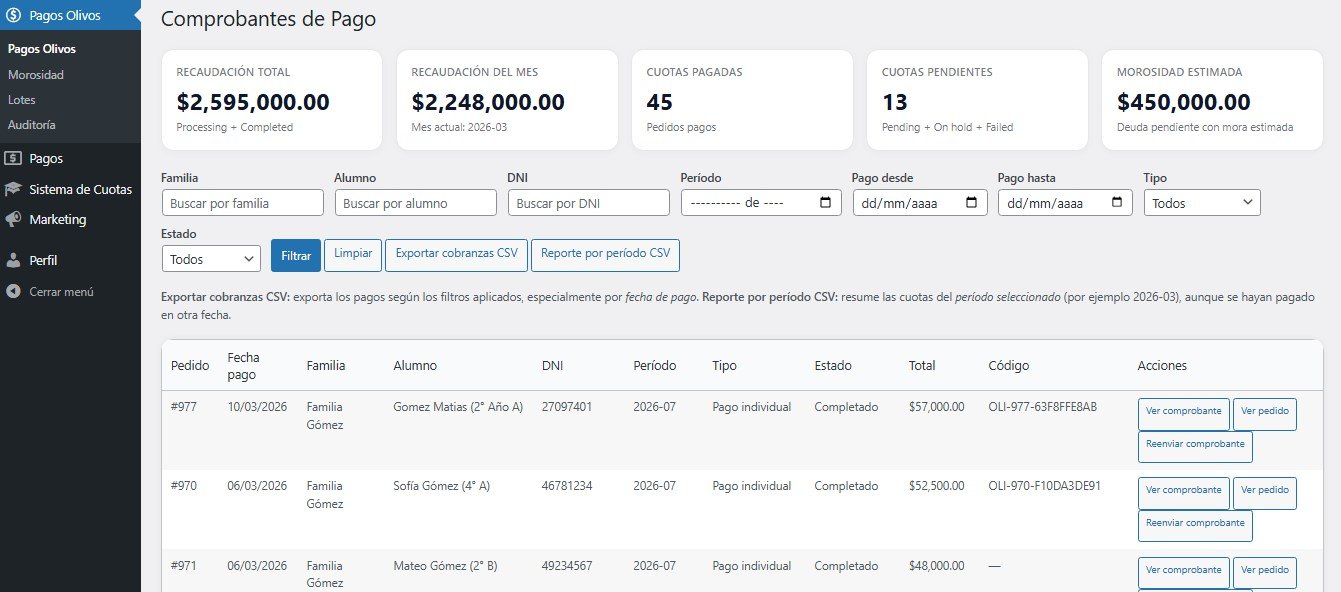Viewport: 1341px width, 592px height.
Task: Click the Sistema de Cuotas graduation cap icon
Action: (13, 189)
